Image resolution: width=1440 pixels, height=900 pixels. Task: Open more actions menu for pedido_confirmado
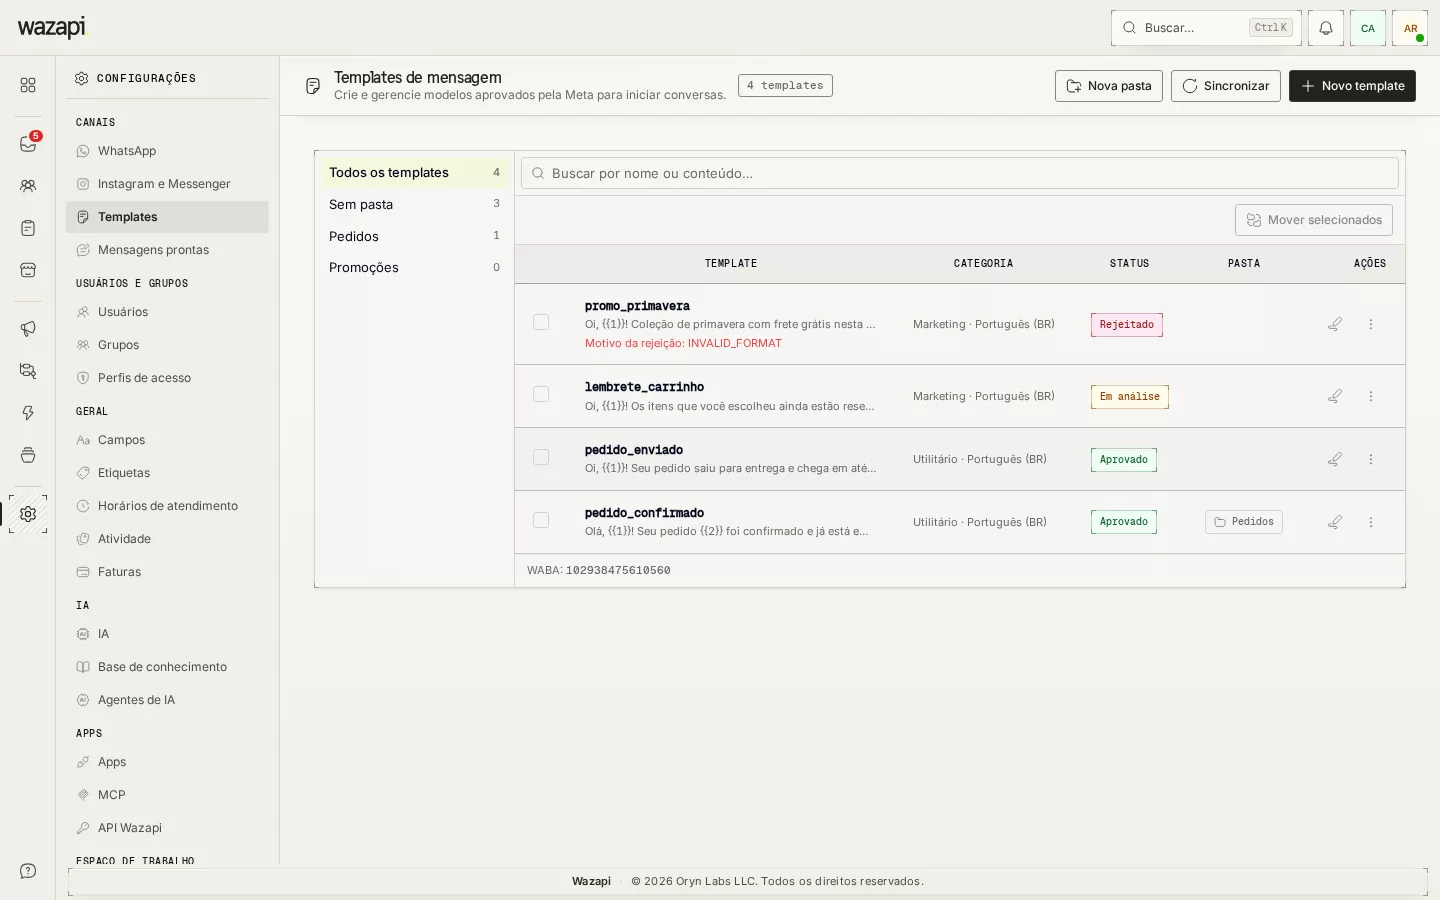1371,522
